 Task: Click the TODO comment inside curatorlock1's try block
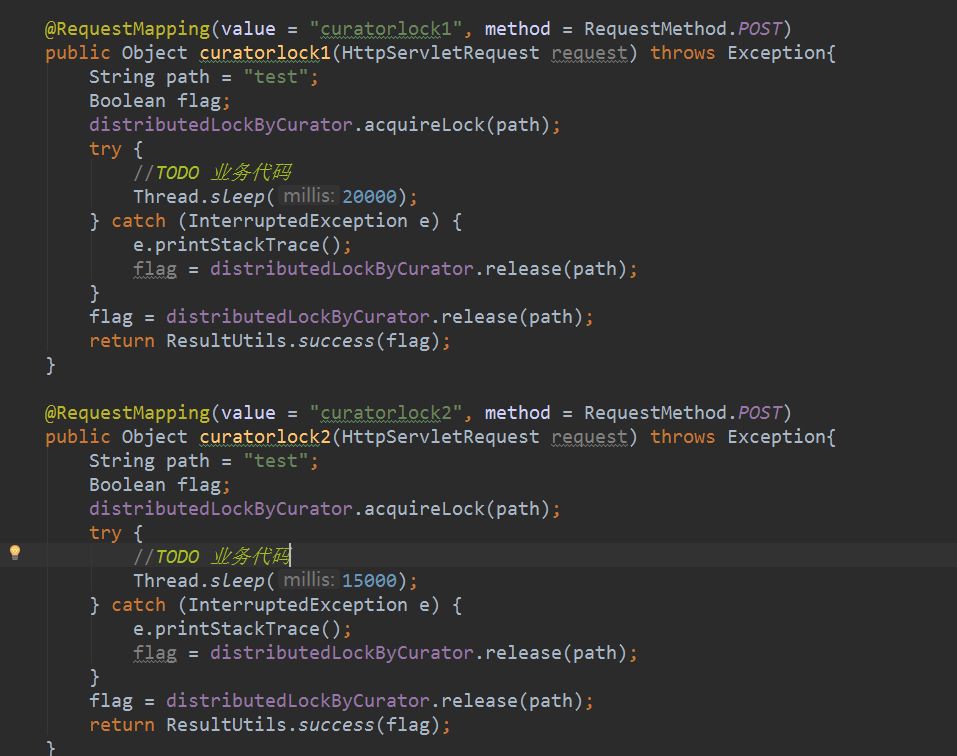(x=212, y=173)
